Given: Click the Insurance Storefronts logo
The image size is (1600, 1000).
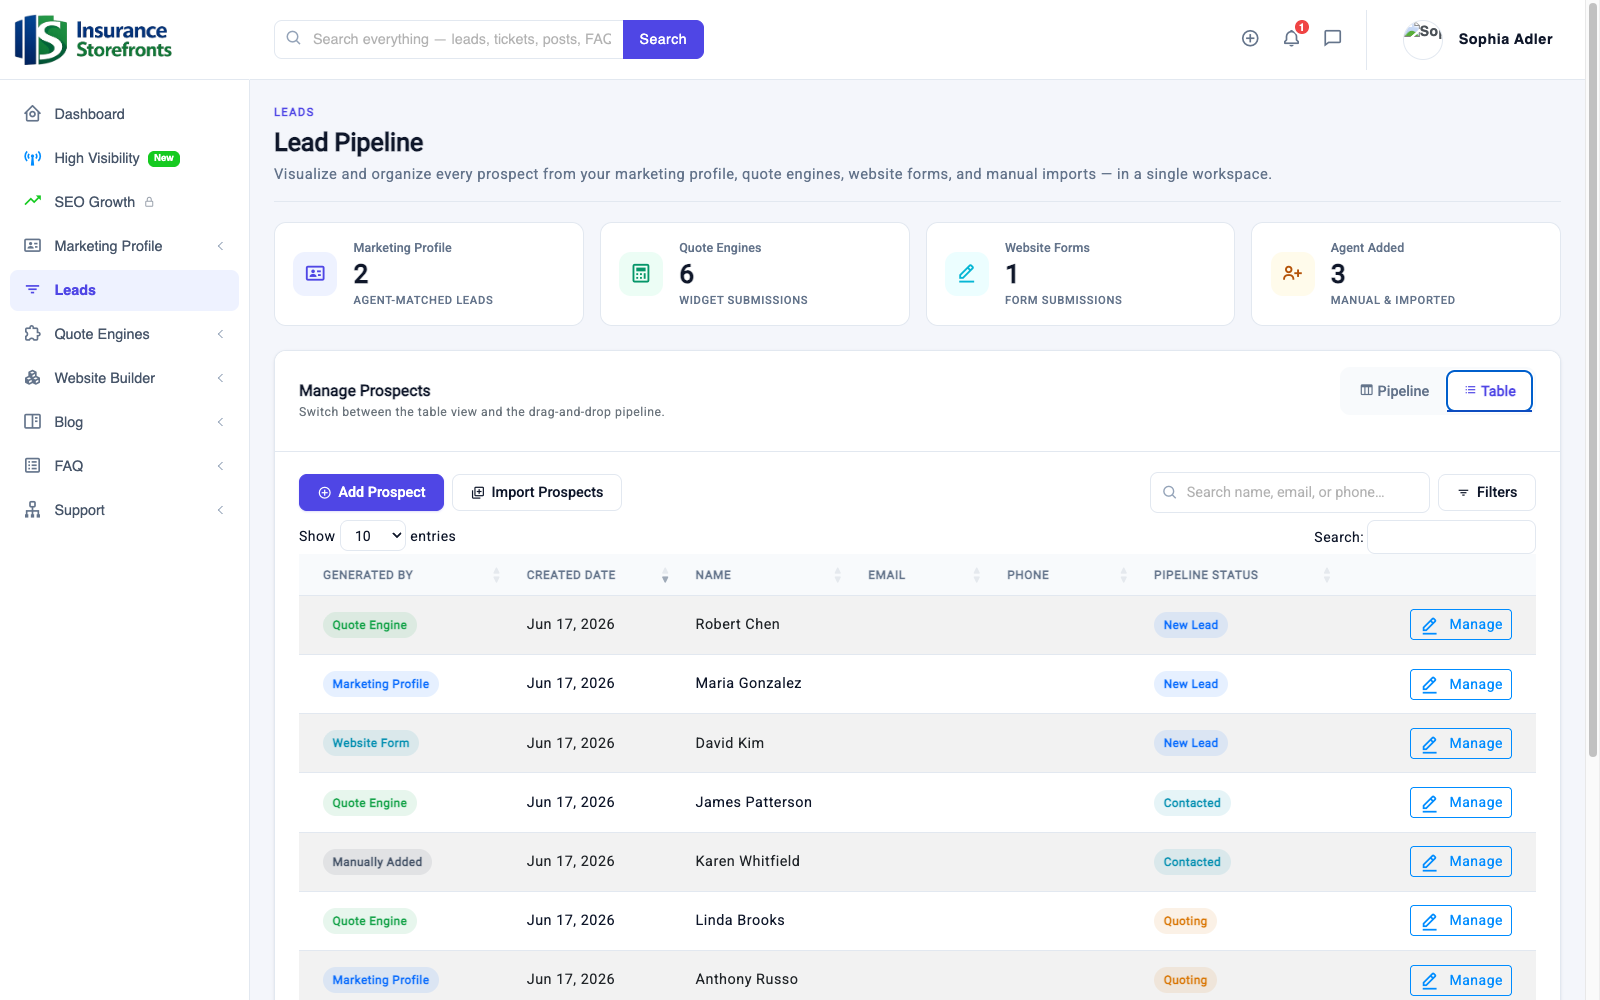Looking at the screenshot, I should click(x=93, y=40).
